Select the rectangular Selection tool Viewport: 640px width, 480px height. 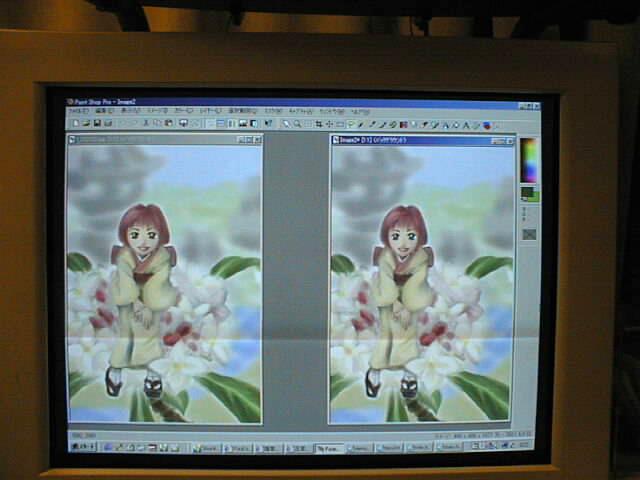[x=340, y=124]
